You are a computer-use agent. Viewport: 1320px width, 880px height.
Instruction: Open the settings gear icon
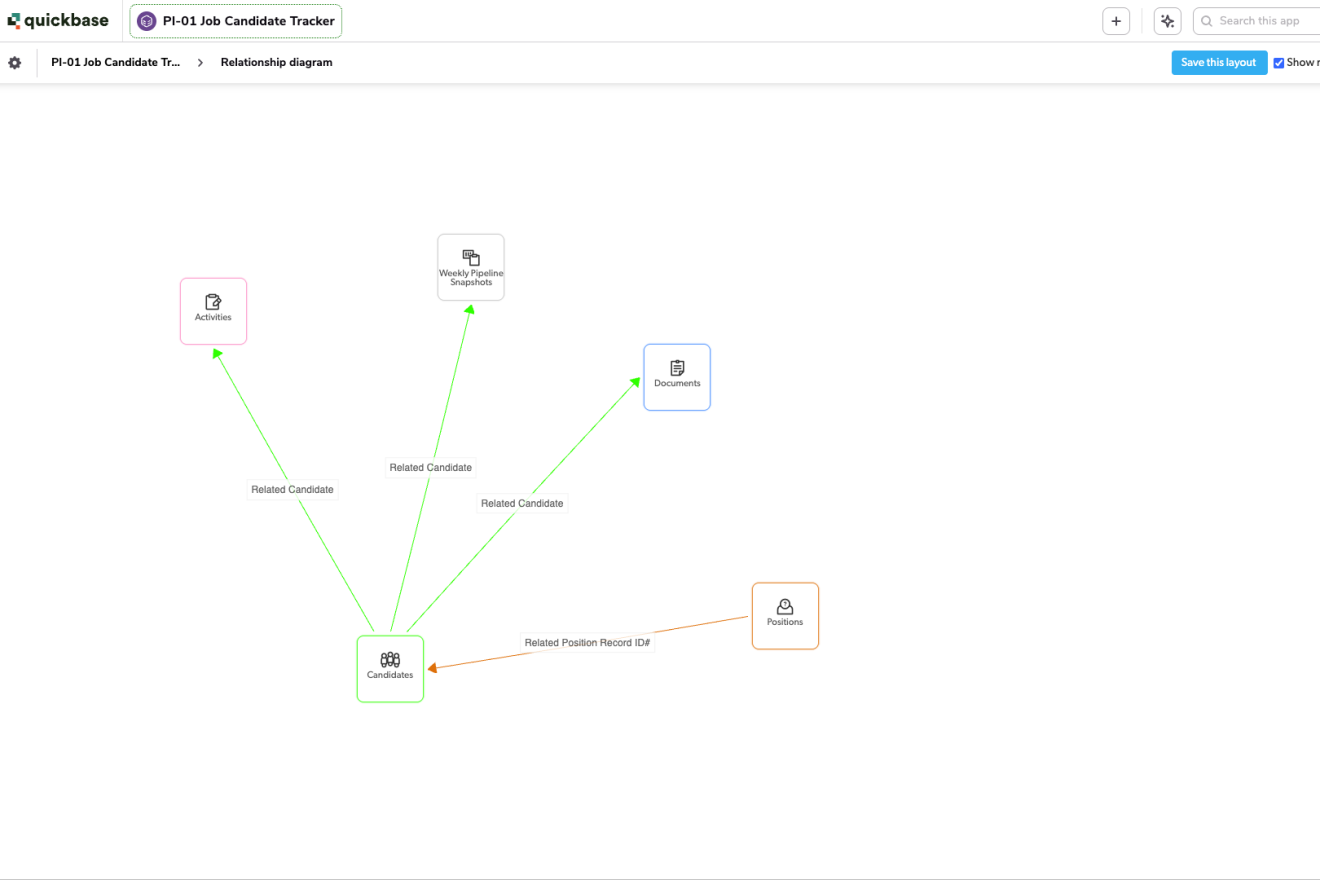15,63
